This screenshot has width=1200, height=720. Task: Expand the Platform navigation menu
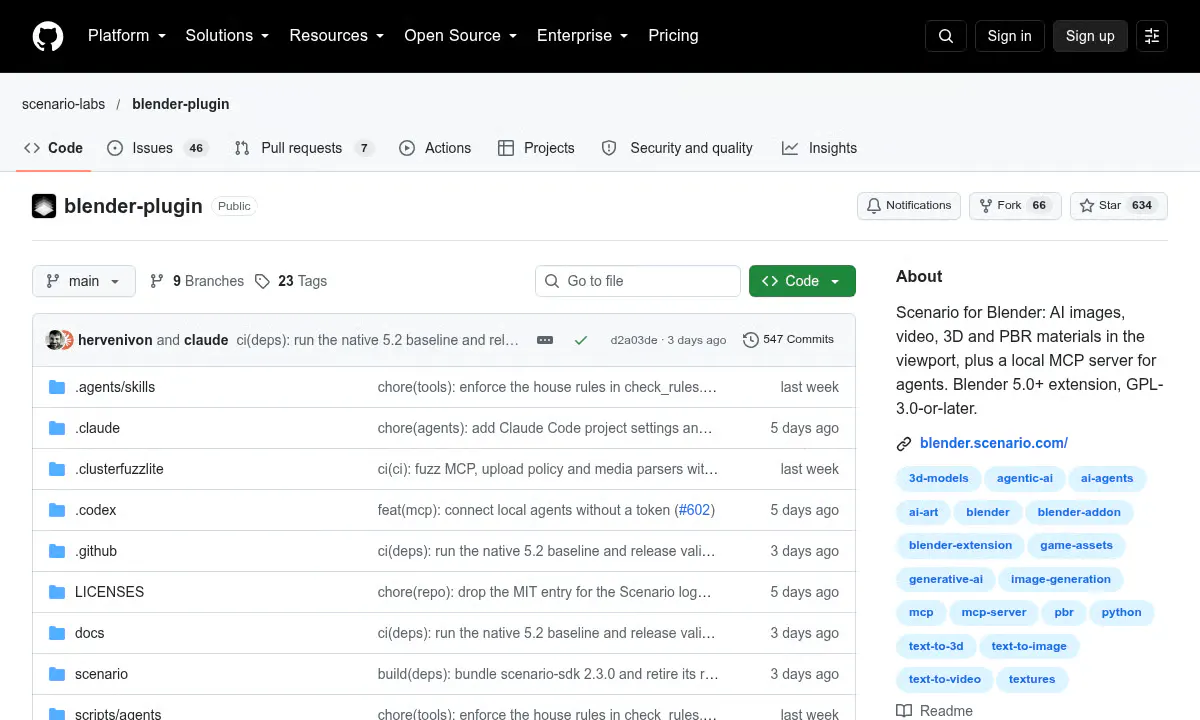(x=129, y=36)
